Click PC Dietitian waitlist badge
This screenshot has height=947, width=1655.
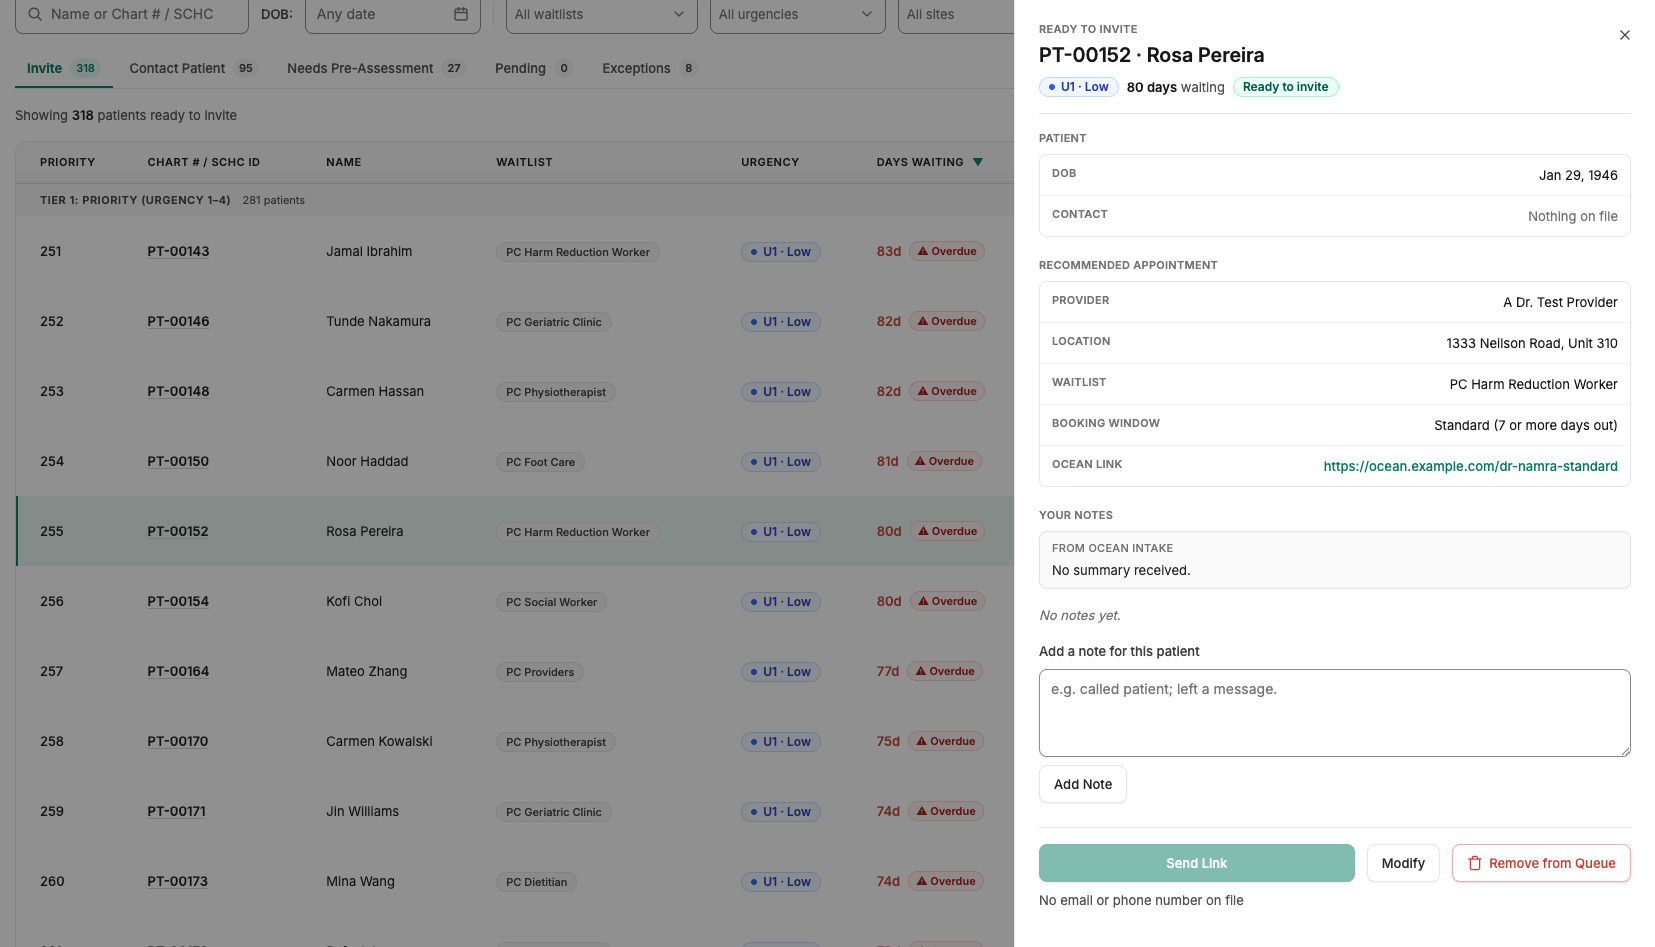click(x=536, y=882)
